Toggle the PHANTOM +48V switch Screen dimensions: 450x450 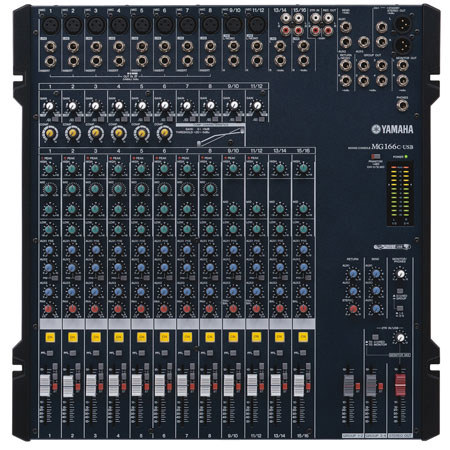pyautogui.click(x=376, y=156)
